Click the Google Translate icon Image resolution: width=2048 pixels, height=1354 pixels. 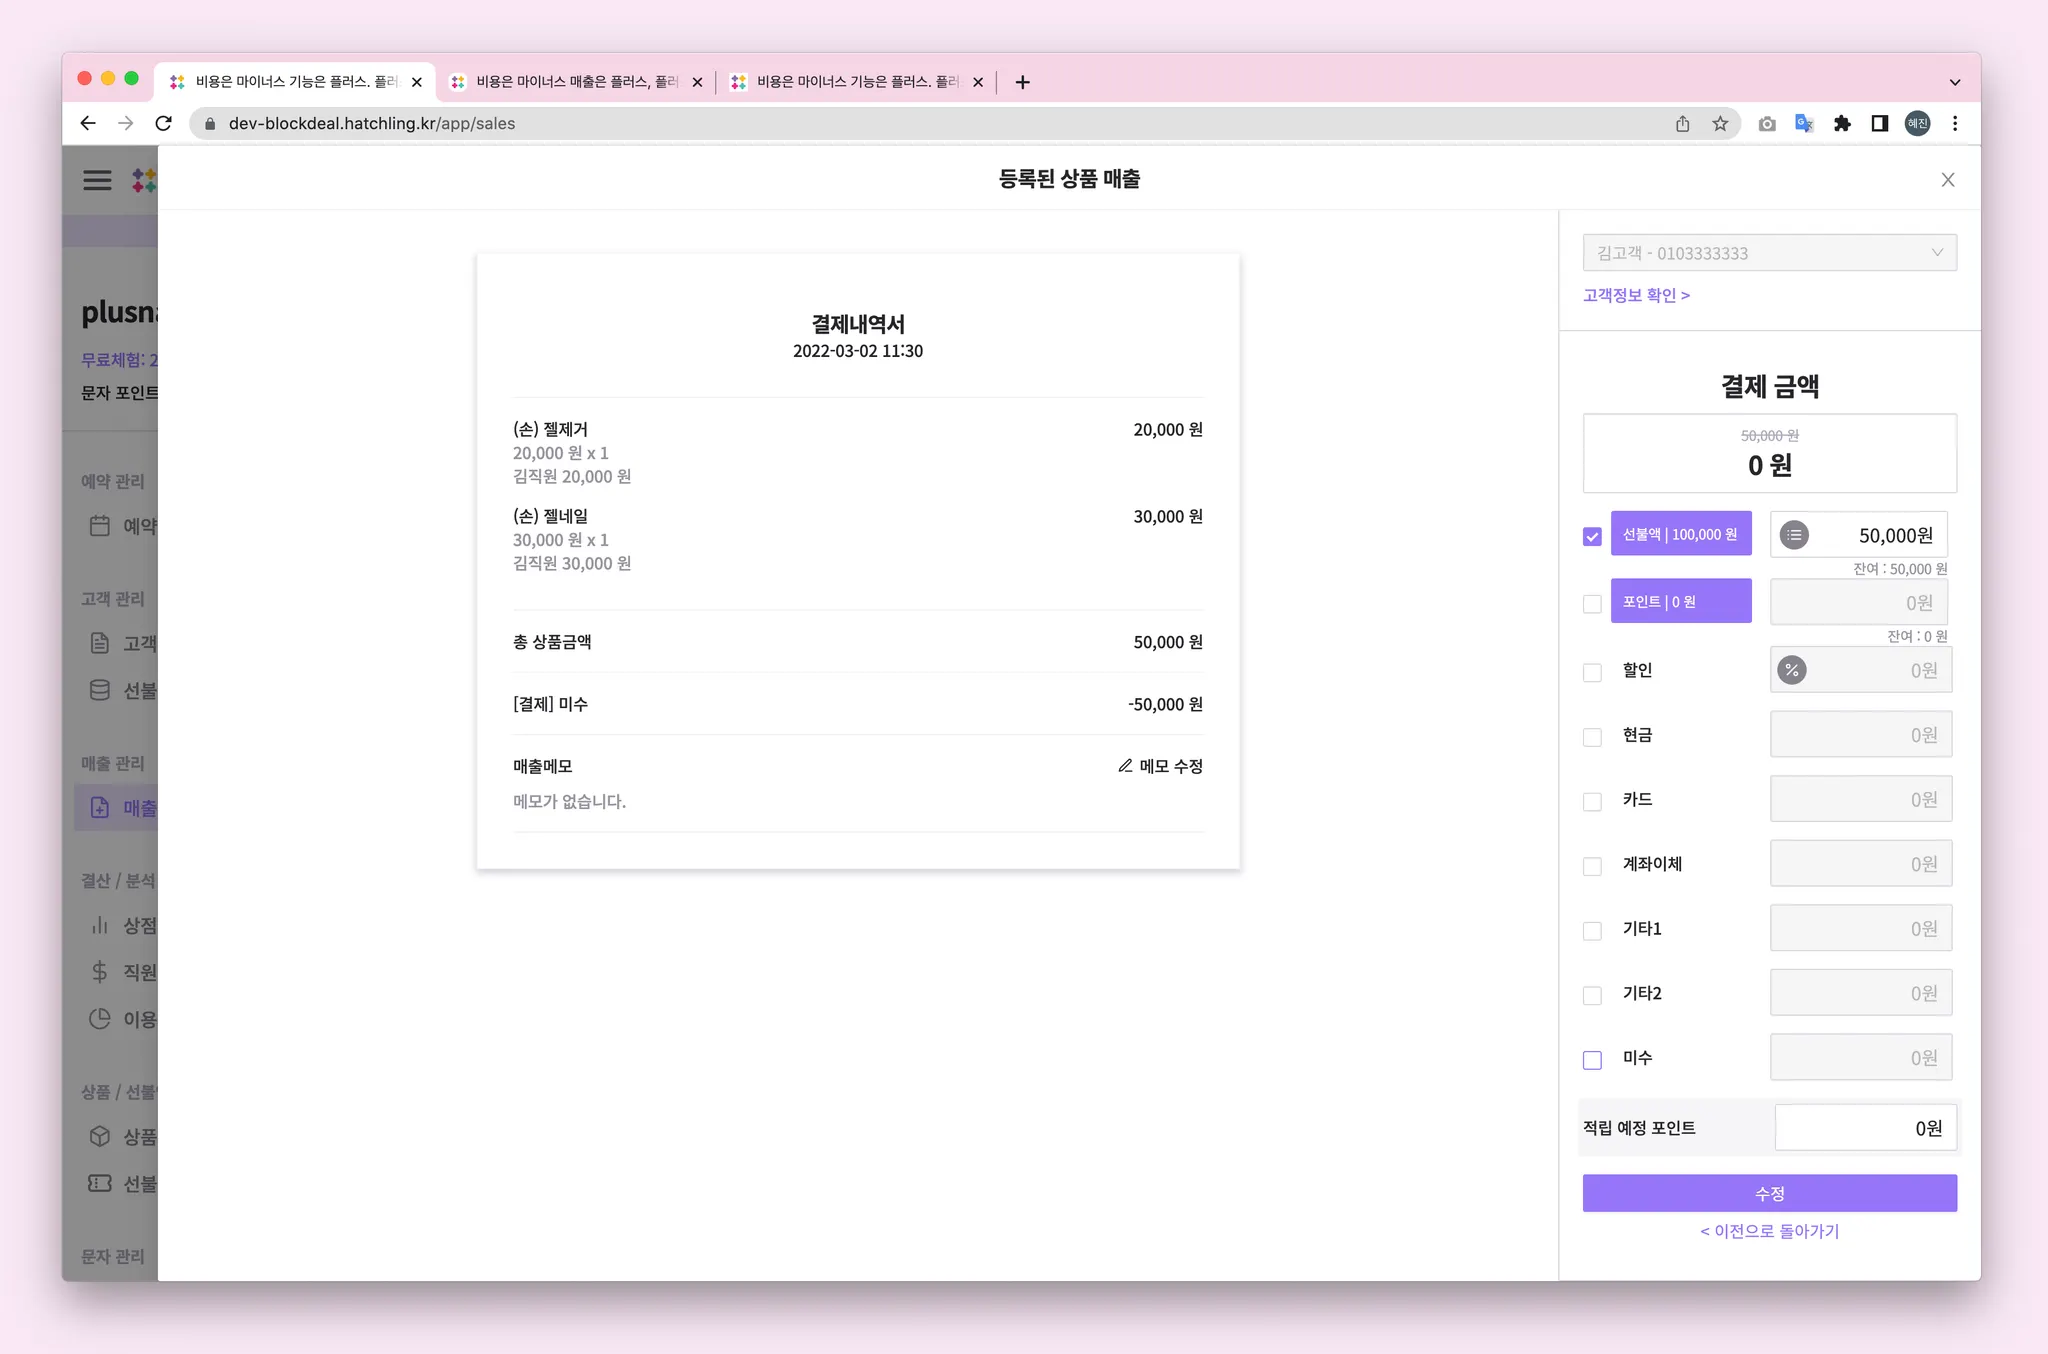point(1804,123)
